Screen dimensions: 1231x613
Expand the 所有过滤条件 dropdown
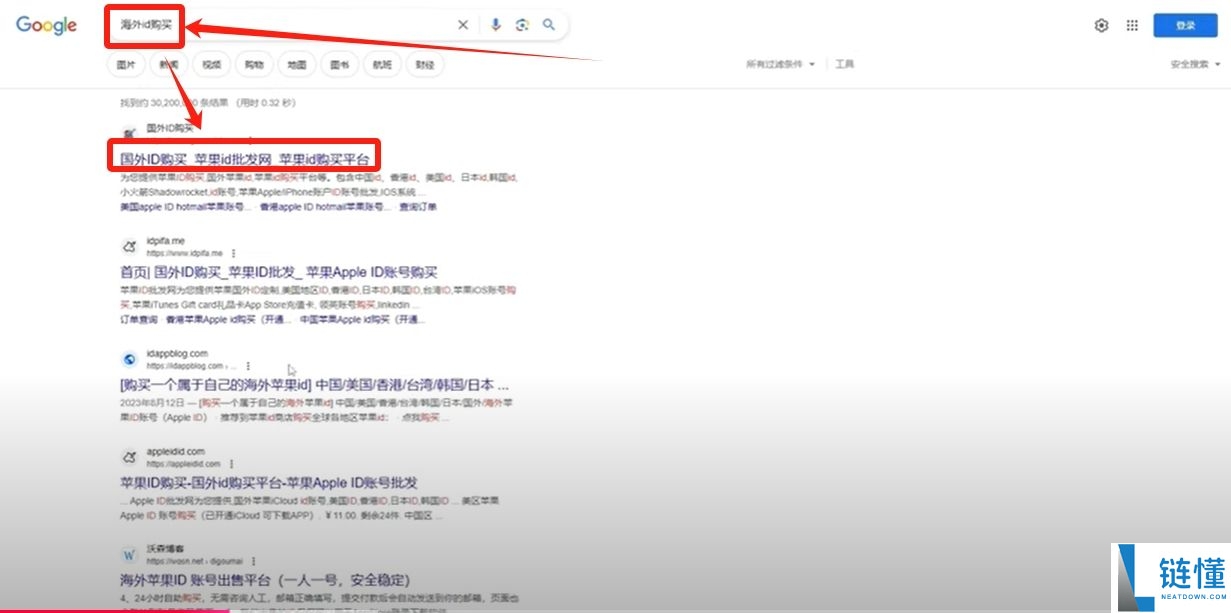[780, 64]
